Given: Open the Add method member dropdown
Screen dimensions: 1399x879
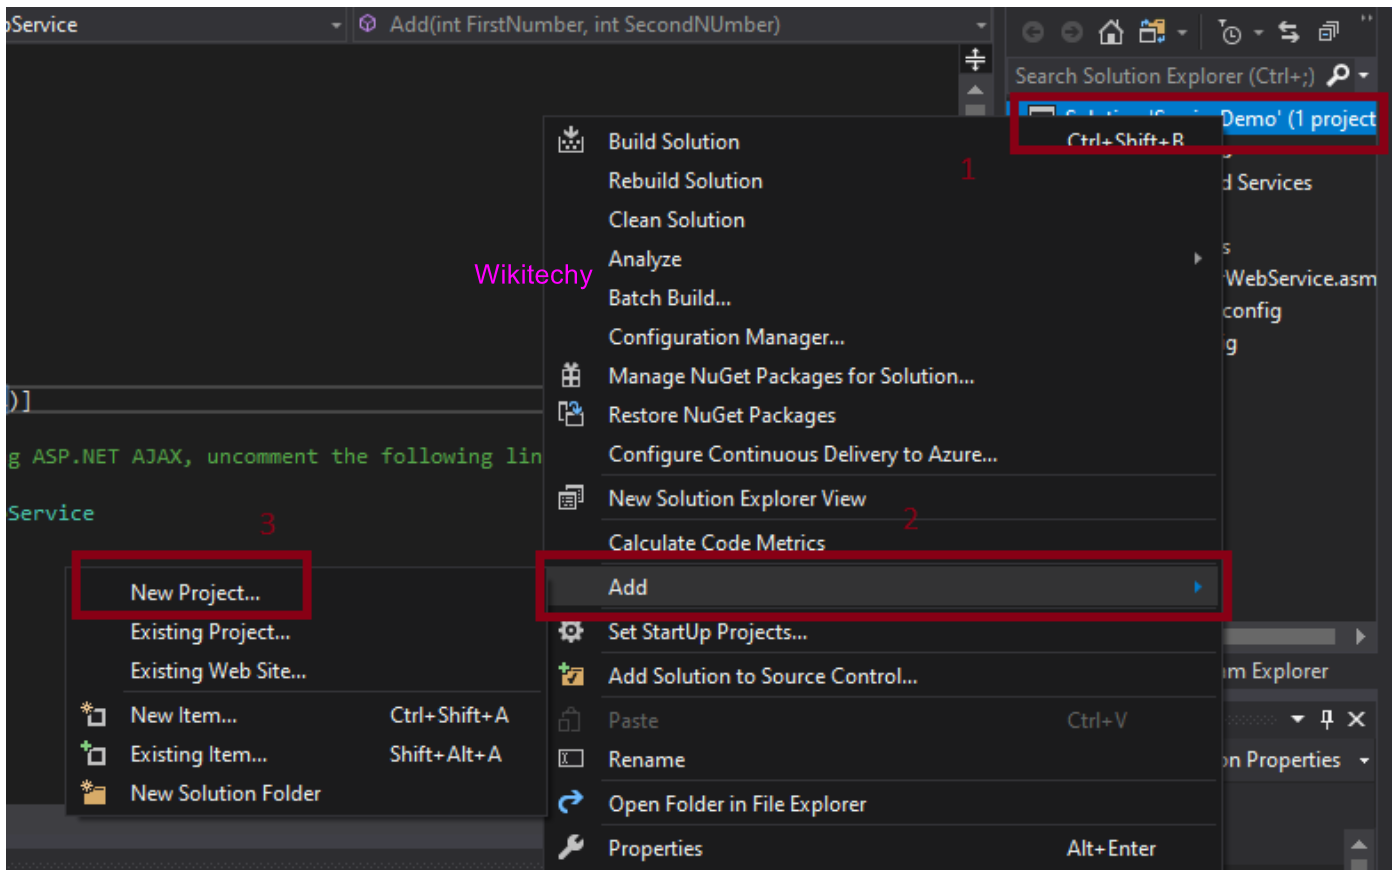Looking at the screenshot, I should coord(981,25).
